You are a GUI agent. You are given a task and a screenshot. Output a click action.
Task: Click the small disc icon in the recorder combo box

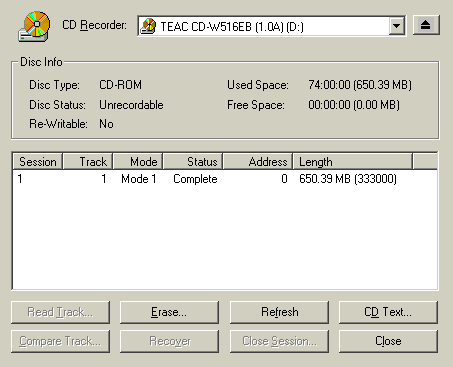148,26
